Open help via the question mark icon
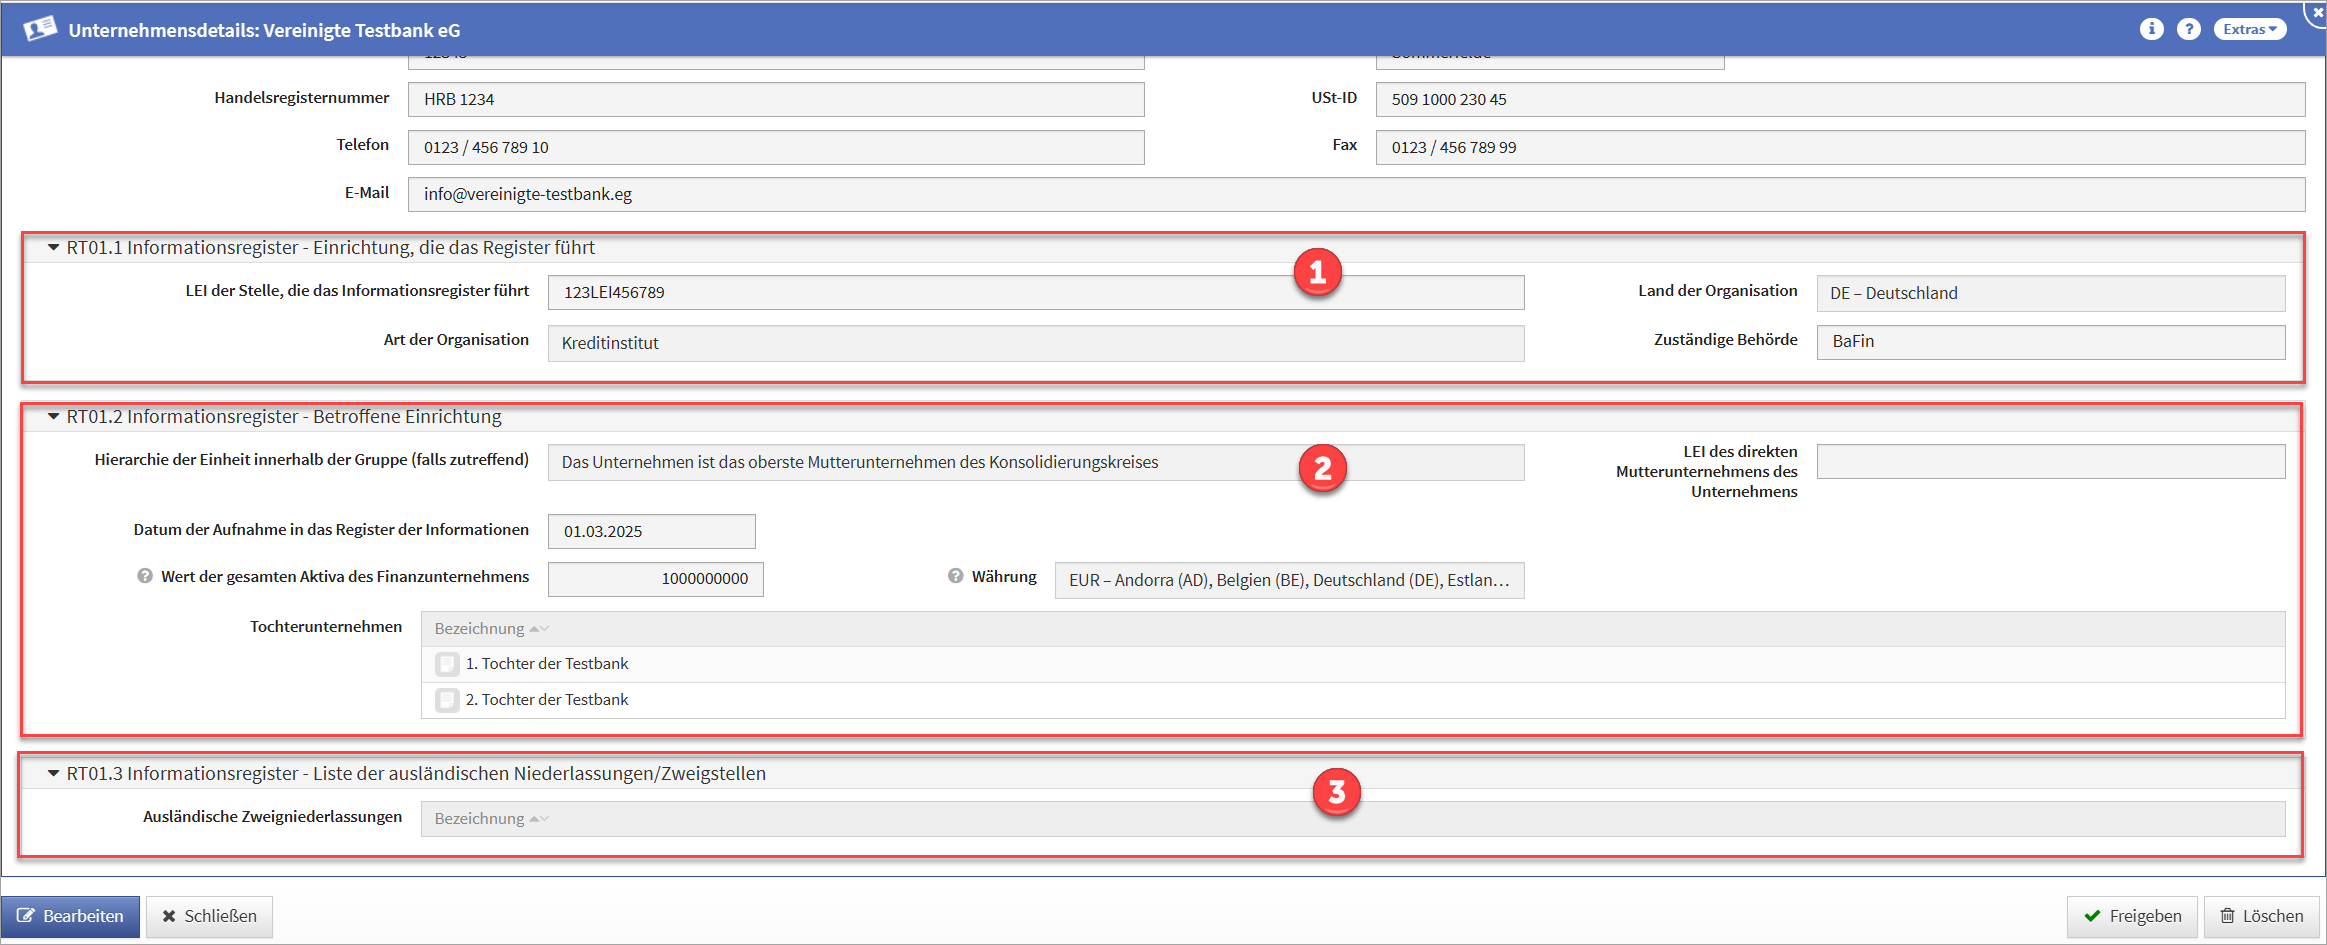The width and height of the screenshot is (2327, 945). click(x=2189, y=29)
